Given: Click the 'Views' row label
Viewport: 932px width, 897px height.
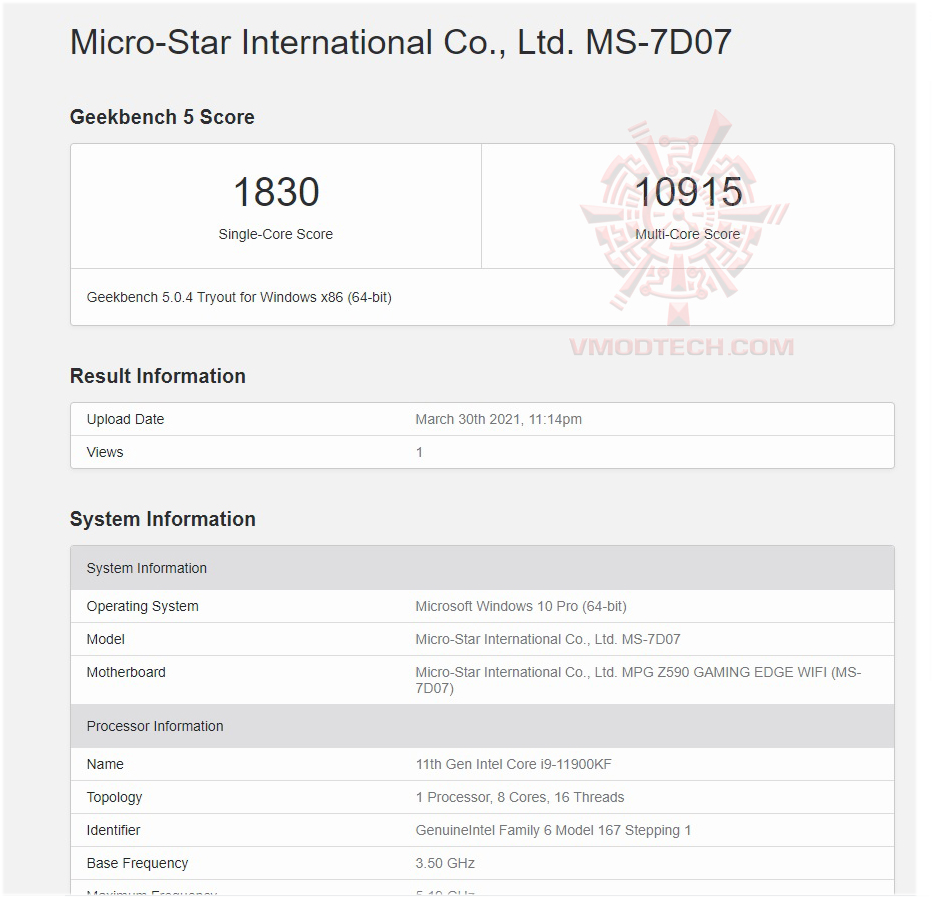Looking at the screenshot, I should click(x=105, y=452).
